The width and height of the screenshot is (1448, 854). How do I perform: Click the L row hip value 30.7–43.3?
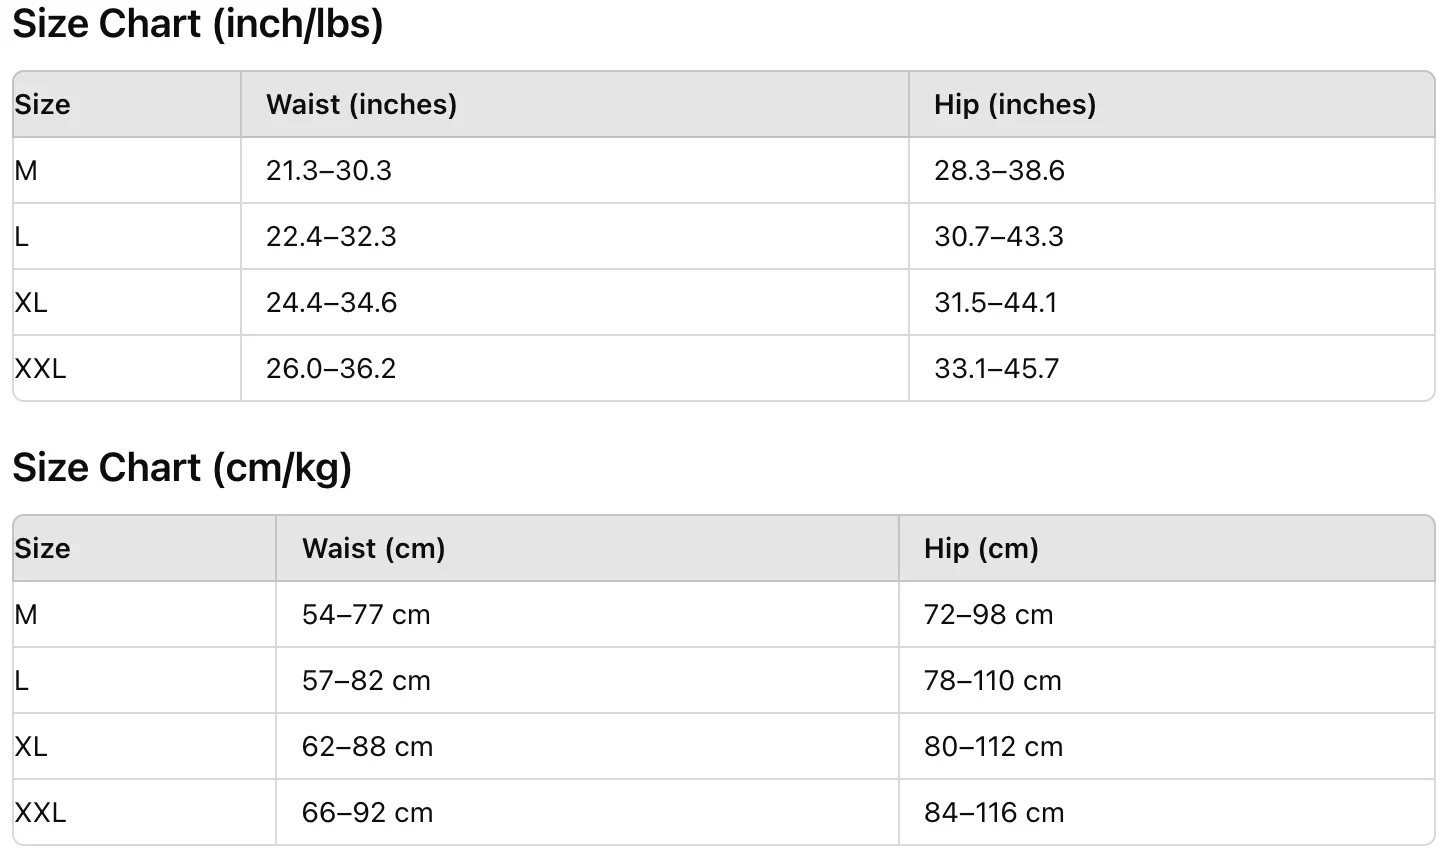point(999,236)
